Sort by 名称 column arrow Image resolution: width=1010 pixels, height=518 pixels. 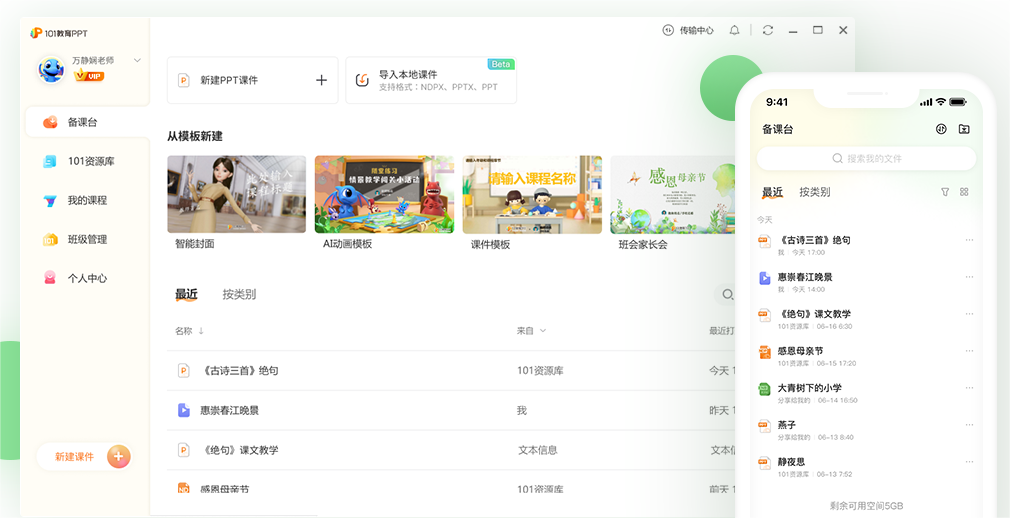[201, 331]
